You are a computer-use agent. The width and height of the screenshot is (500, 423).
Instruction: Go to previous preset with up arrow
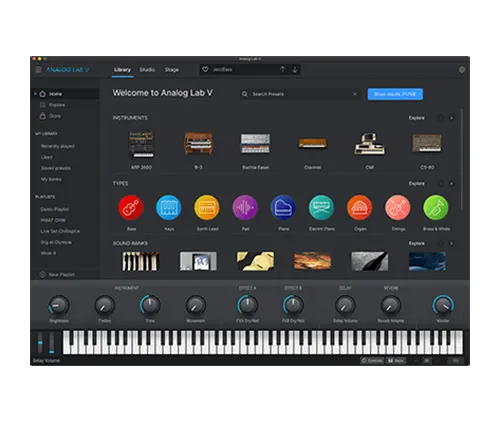click(x=283, y=69)
